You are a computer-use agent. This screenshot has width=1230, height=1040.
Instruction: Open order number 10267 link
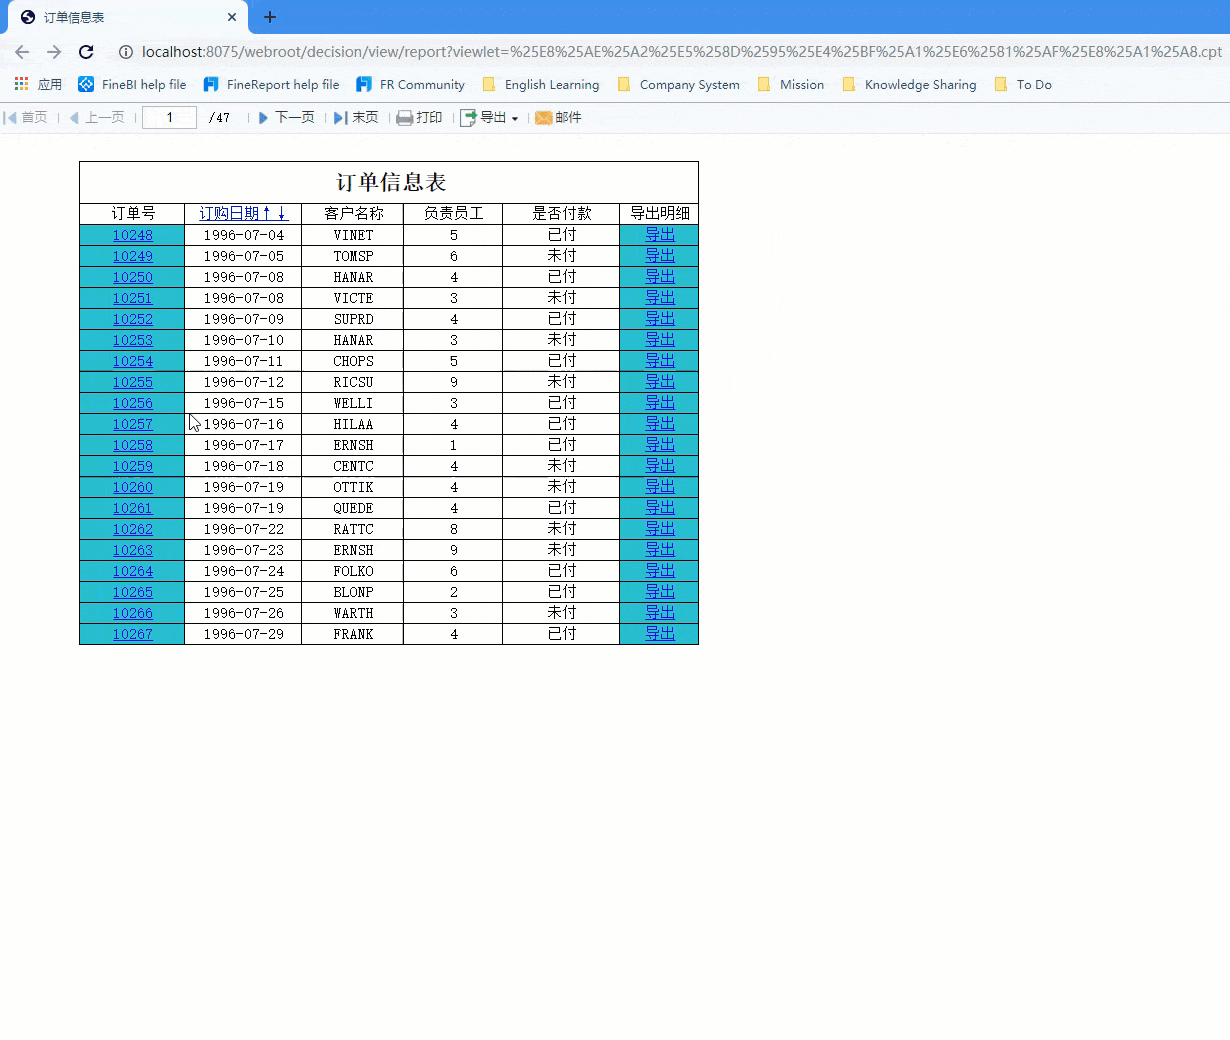click(133, 634)
